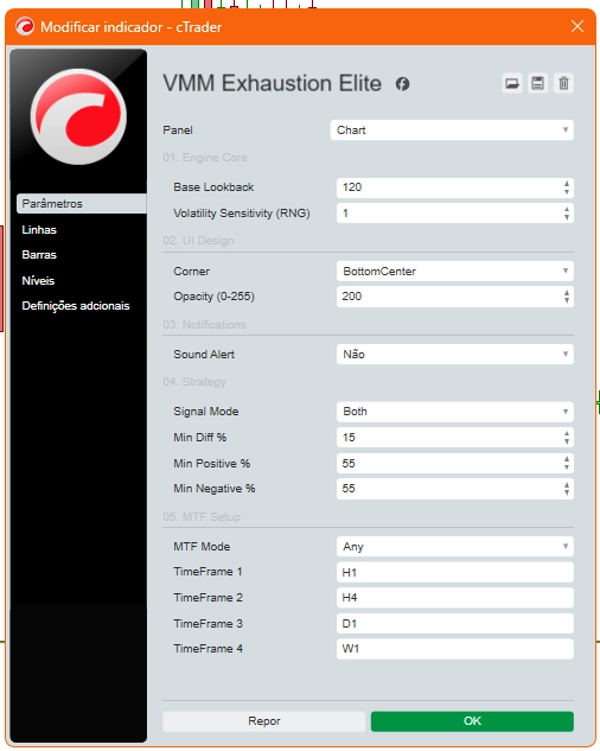Click the 04. Strategy section label
The image size is (600, 751).
tap(194, 382)
